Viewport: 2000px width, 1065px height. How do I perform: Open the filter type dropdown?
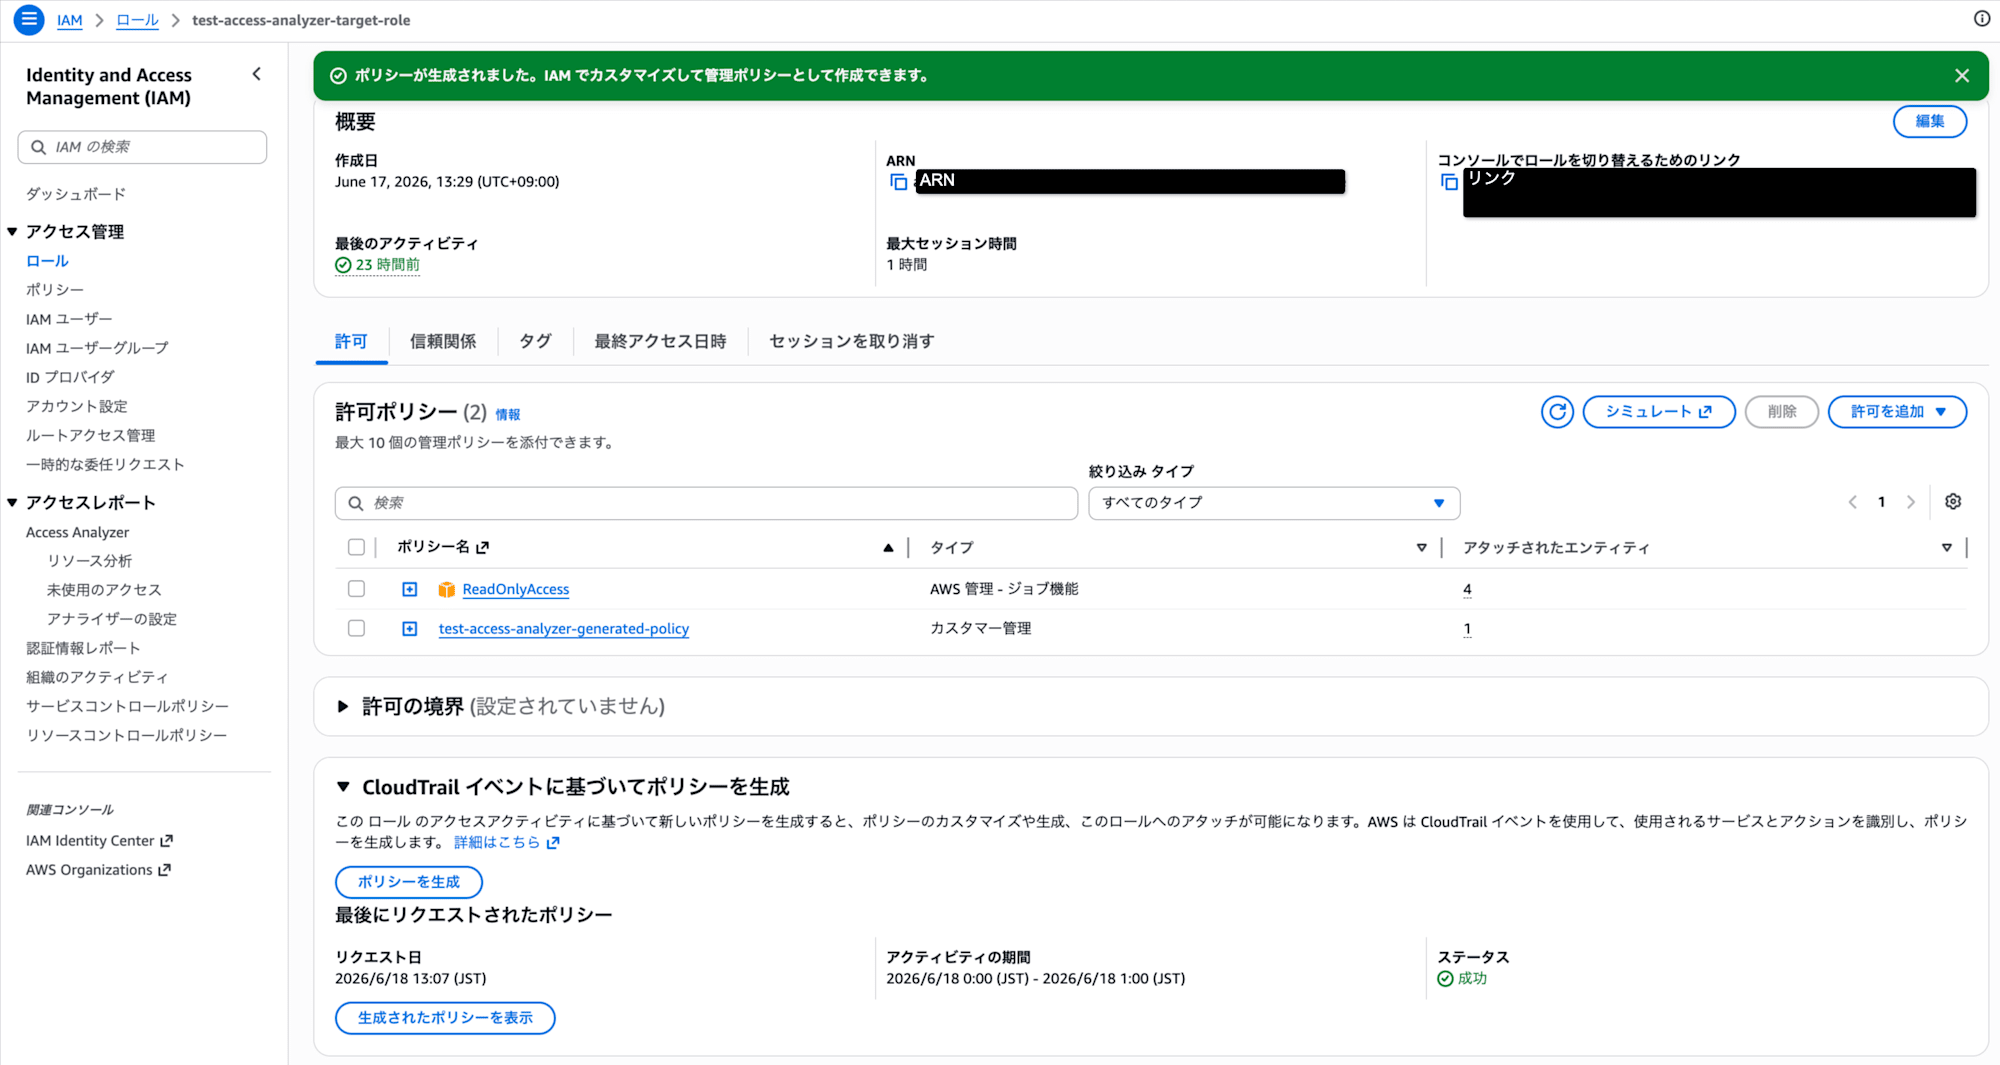tap(1274, 503)
